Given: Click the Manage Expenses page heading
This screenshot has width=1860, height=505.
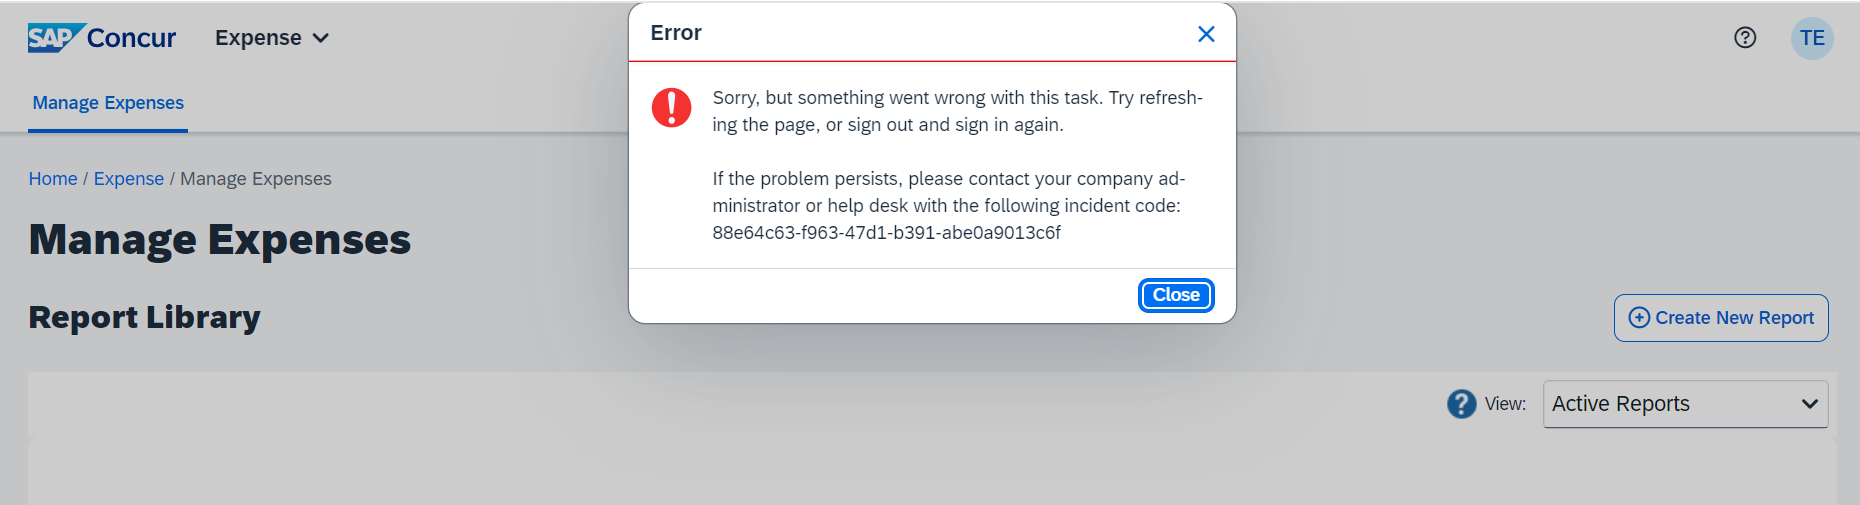Looking at the screenshot, I should 220,240.
